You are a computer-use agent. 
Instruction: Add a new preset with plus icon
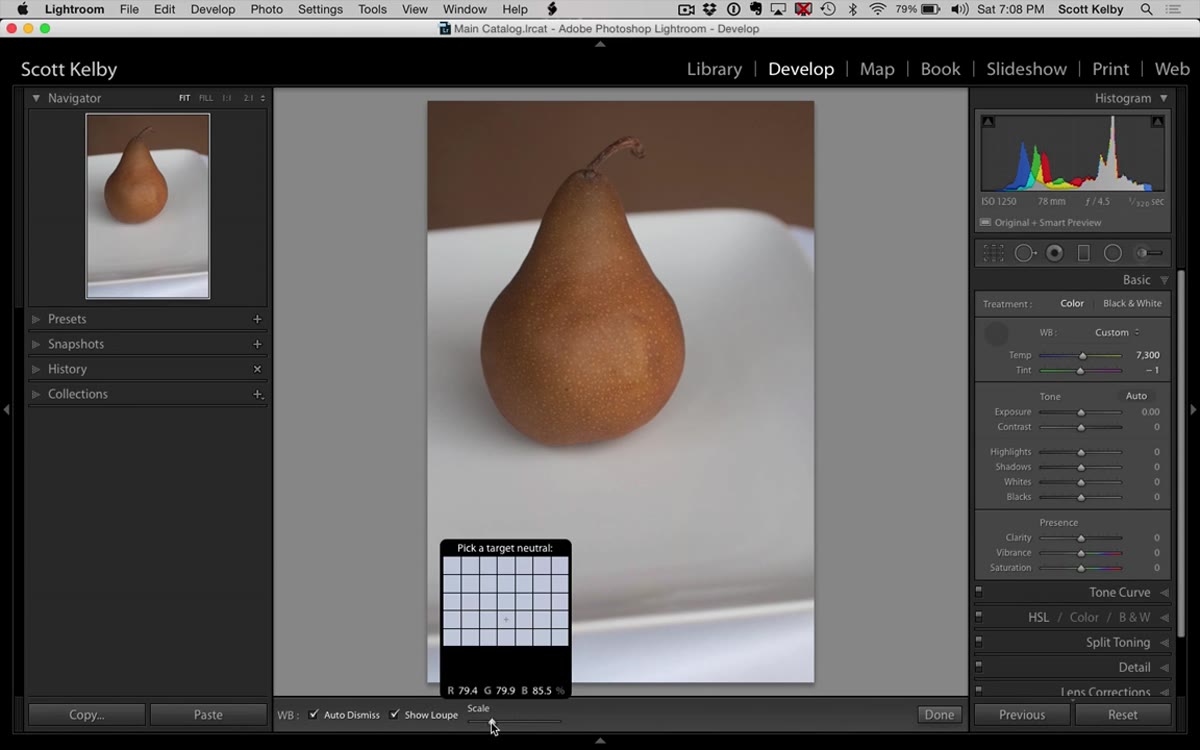coord(257,319)
